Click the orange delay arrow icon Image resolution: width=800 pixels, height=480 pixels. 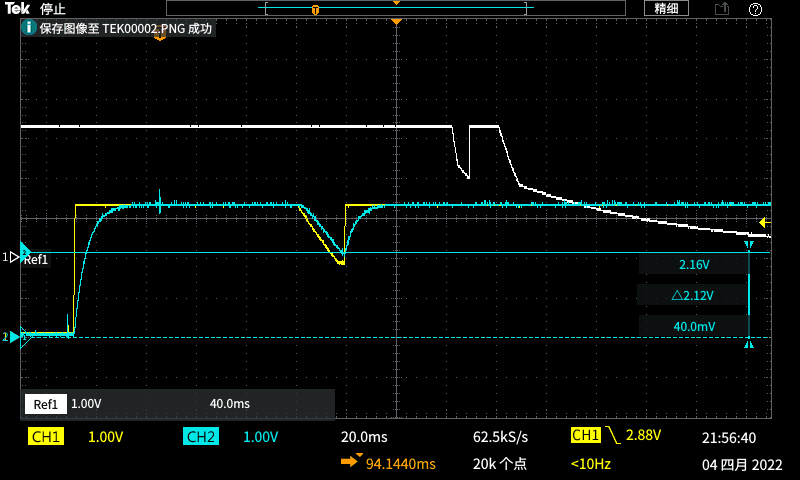[x=351, y=461]
